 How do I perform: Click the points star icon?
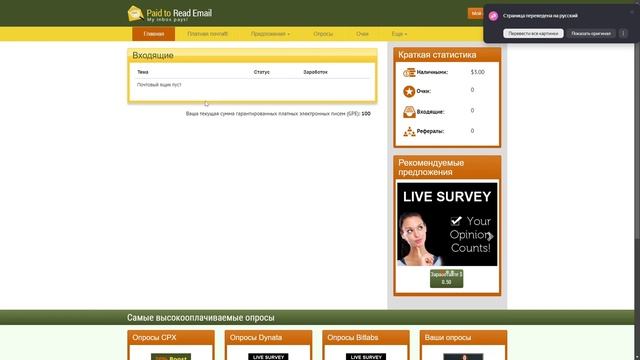pos(409,91)
